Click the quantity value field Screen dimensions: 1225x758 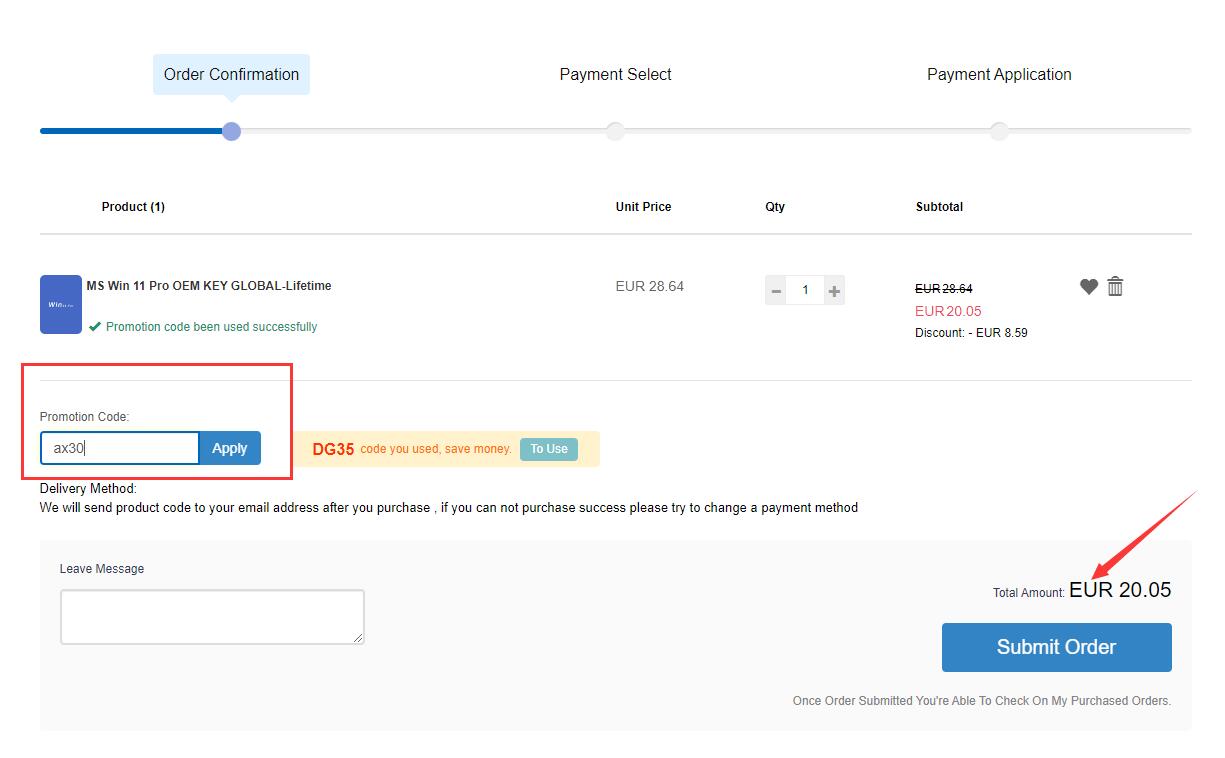point(805,290)
